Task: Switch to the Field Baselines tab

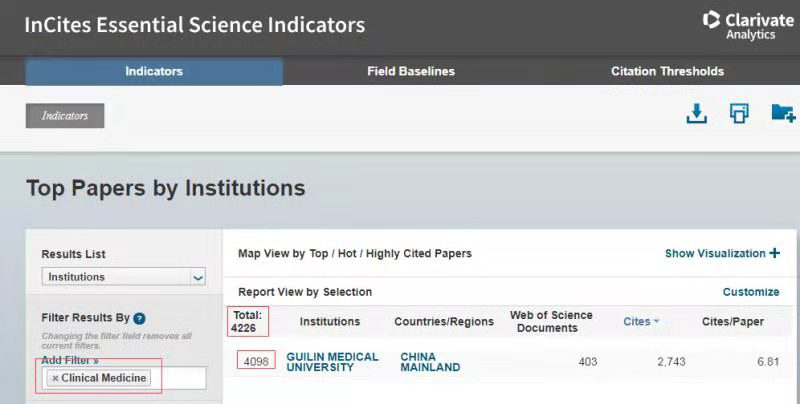Action: click(411, 71)
